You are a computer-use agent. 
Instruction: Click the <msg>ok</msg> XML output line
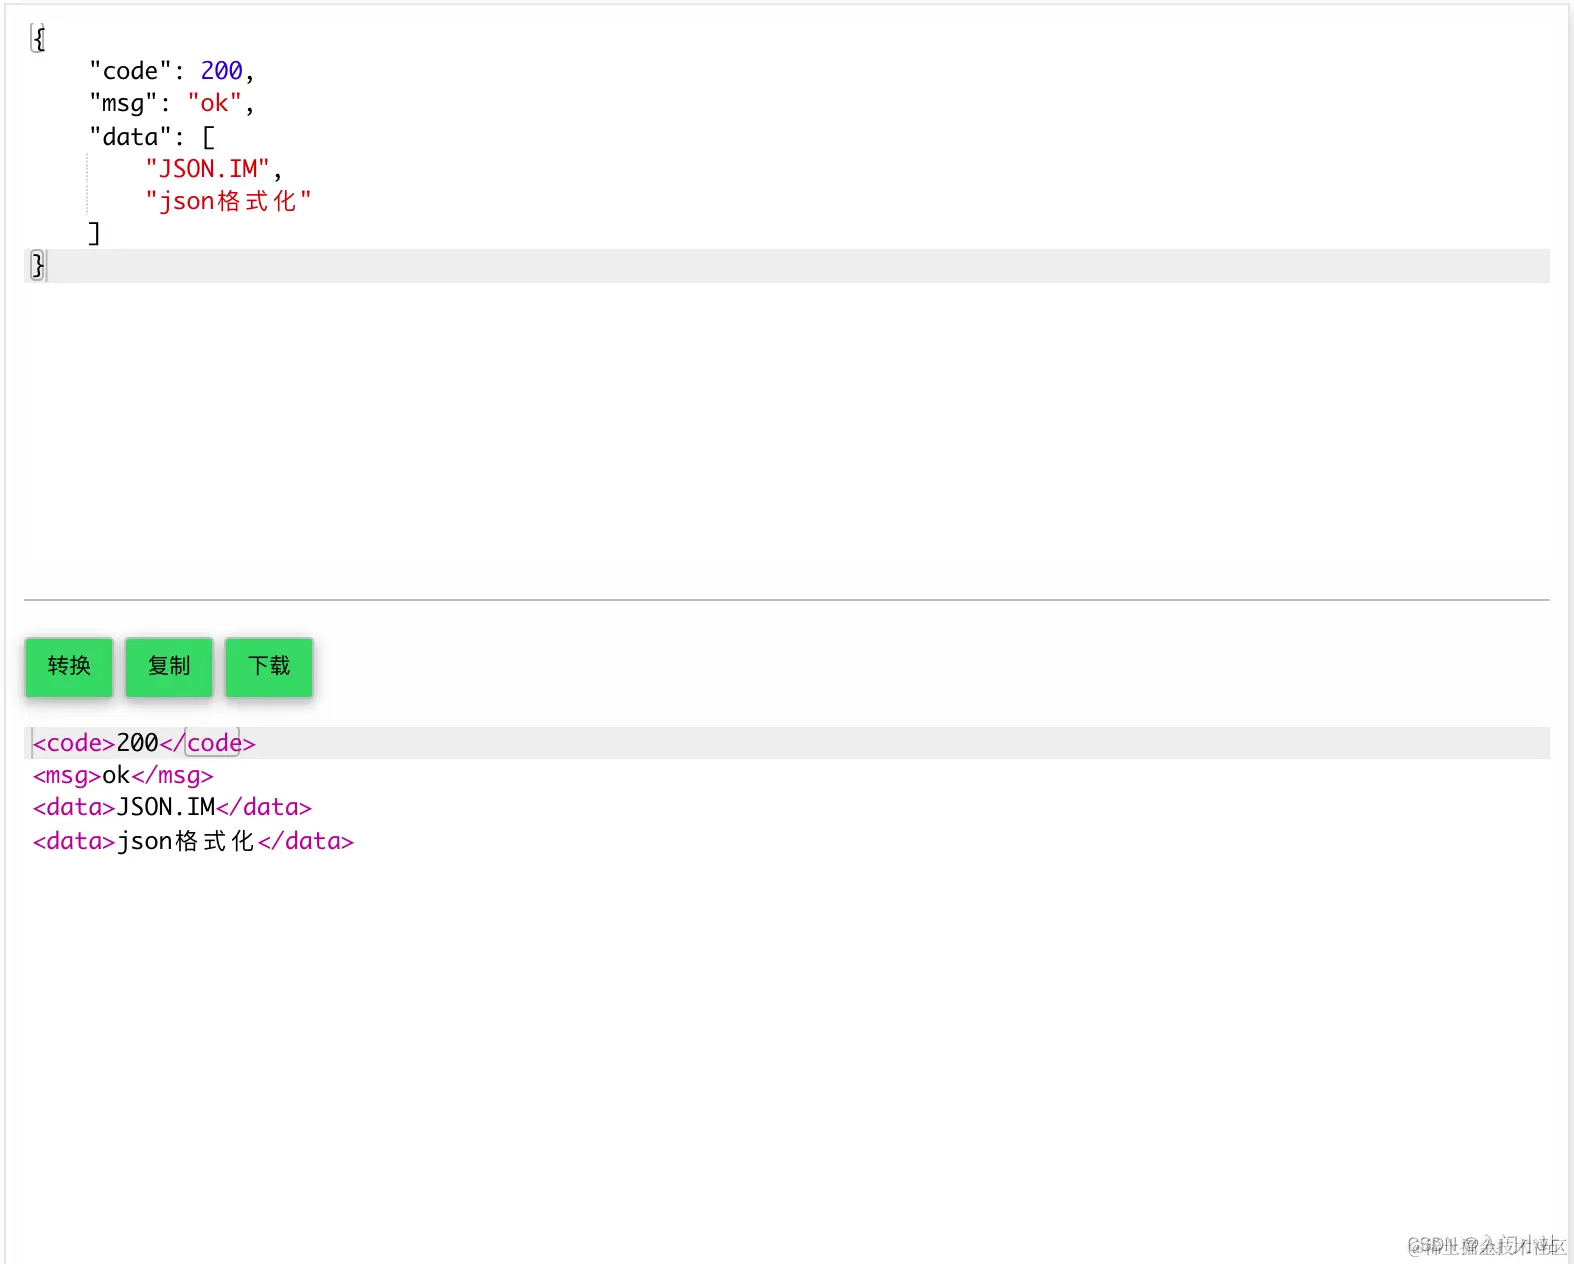coord(123,775)
